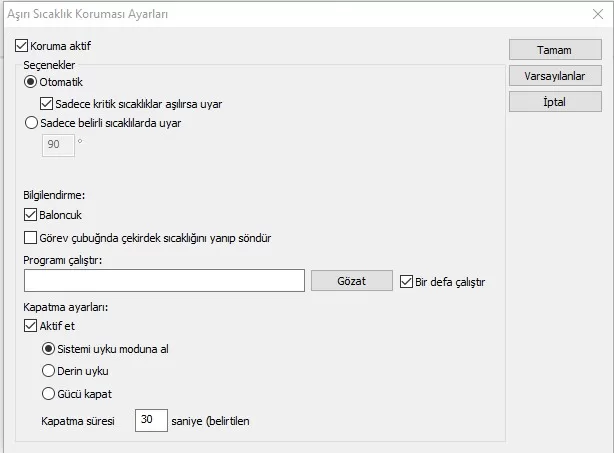The height and width of the screenshot is (453, 614).
Task: Confirm settings with the Tamam button
Action: coord(554,50)
